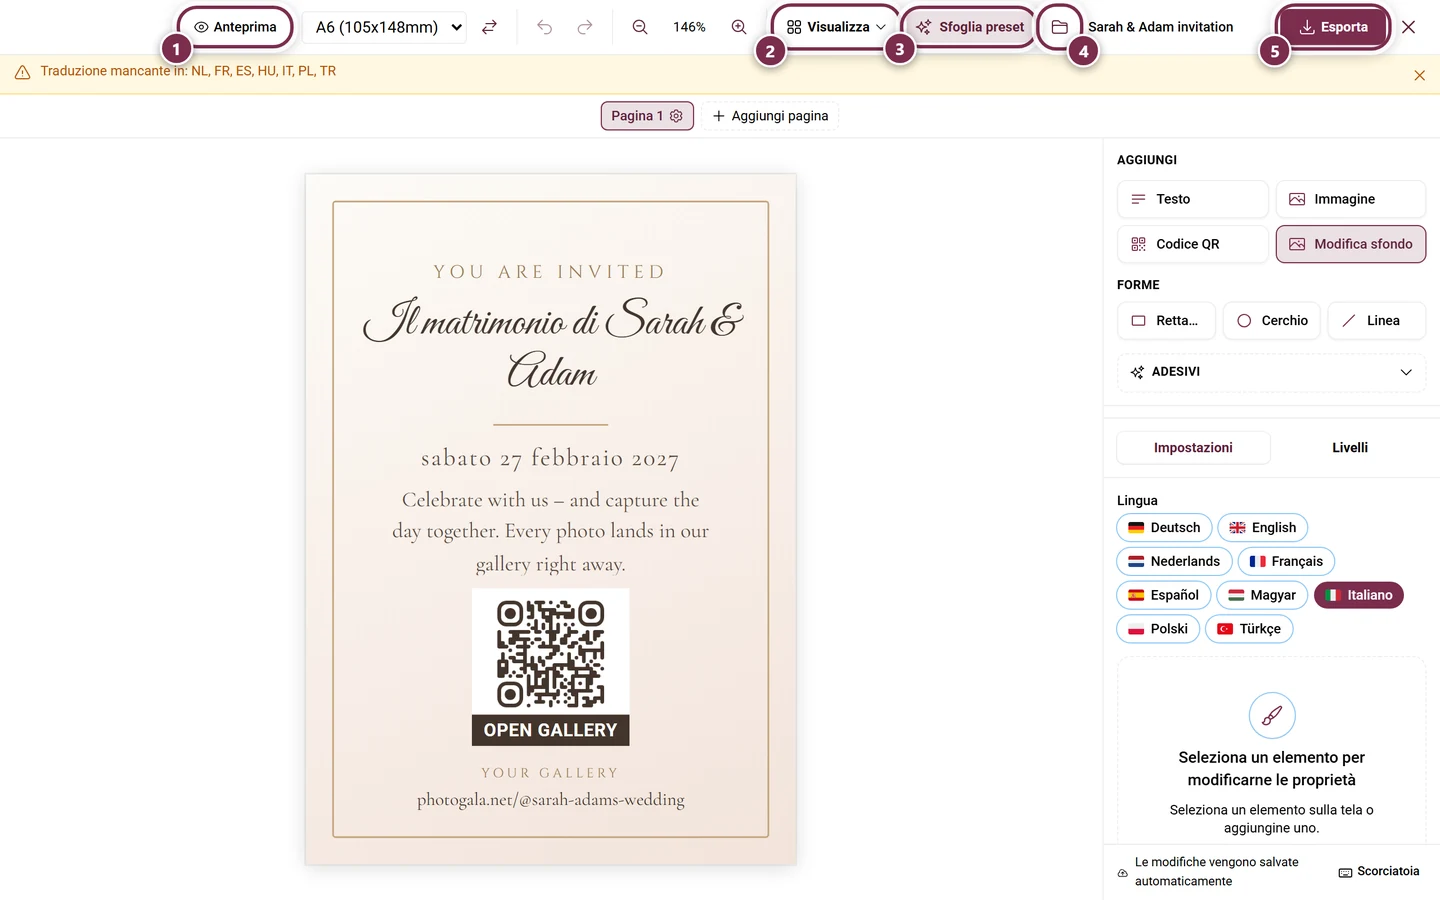
Task: Add an Immagine element
Action: [x=1350, y=199]
